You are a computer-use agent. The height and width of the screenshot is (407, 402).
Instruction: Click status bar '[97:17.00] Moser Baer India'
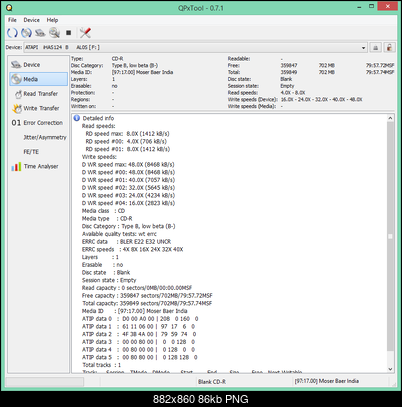click(x=326, y=381)
